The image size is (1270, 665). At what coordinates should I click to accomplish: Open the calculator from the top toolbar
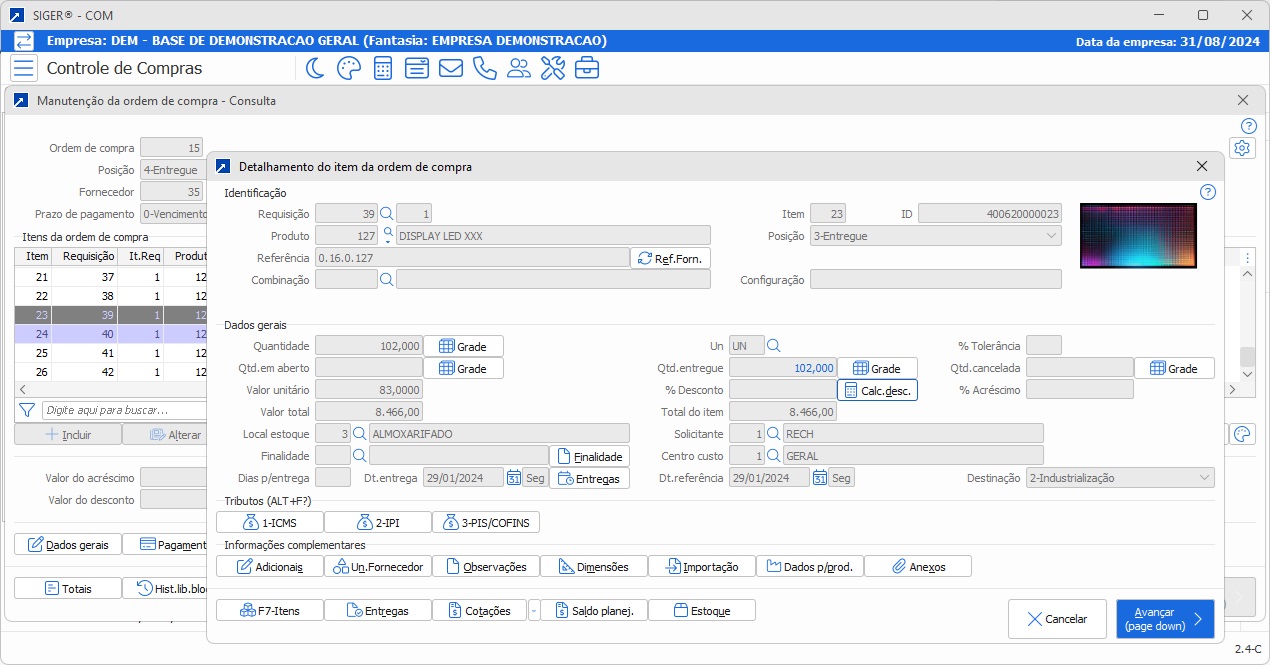click(382, 68)
